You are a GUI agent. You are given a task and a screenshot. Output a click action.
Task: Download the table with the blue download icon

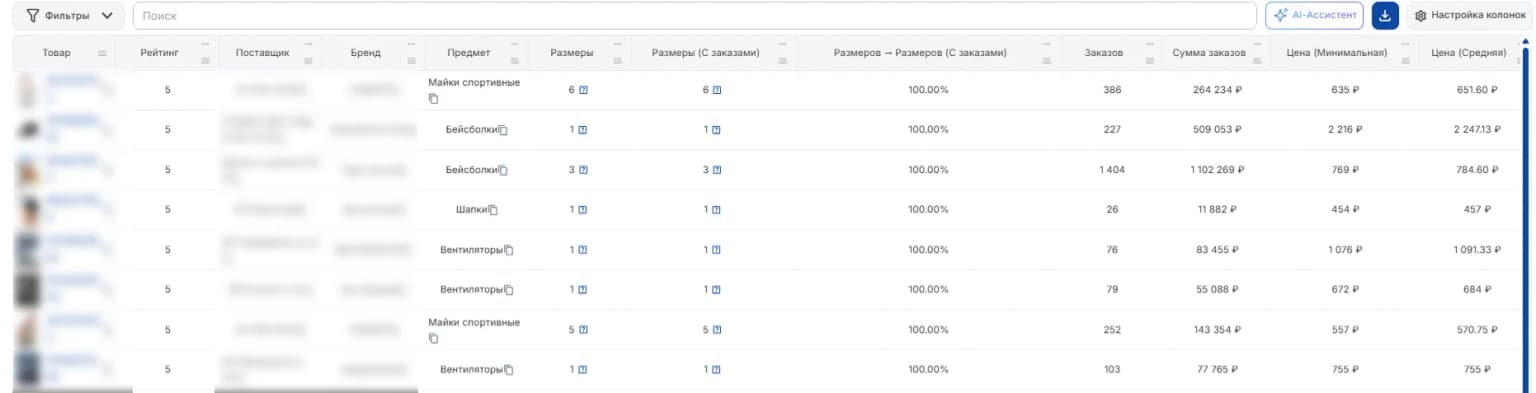tap(1385, 16)
